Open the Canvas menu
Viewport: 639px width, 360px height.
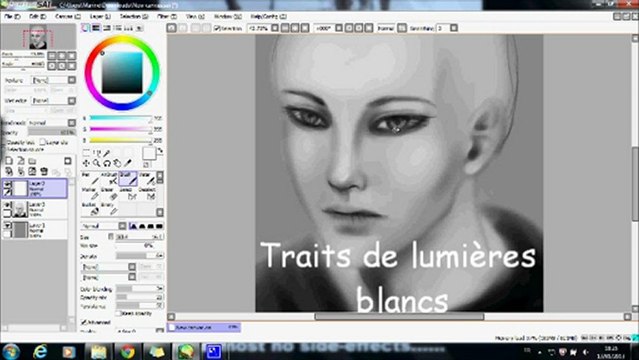pos(68,16)
